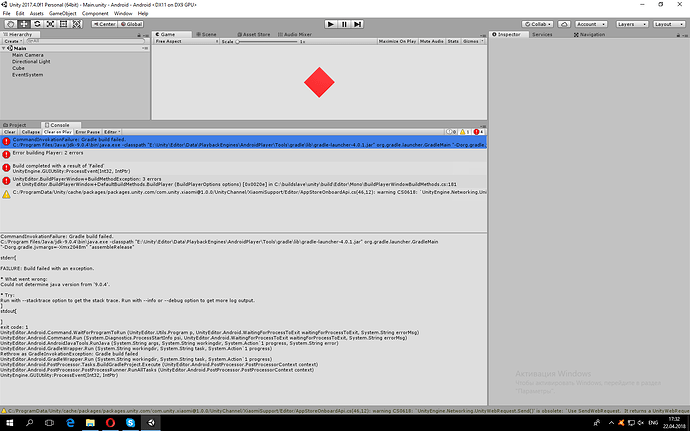
Task: Open the Create dropdown in Hierarchy
Action: (x=13, y=41)
